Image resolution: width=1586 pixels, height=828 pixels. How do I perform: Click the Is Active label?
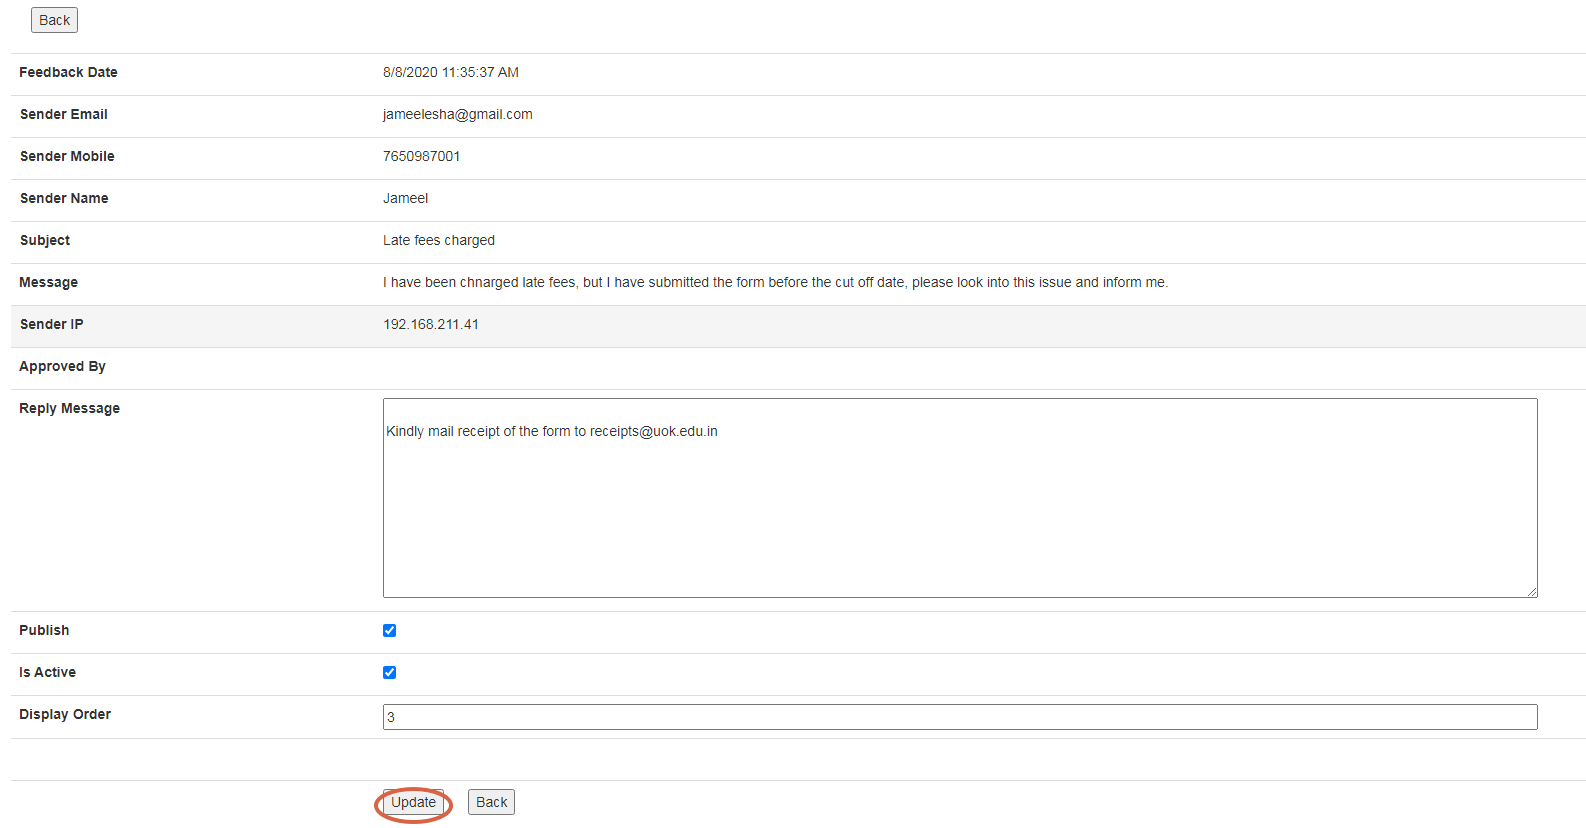47,672
